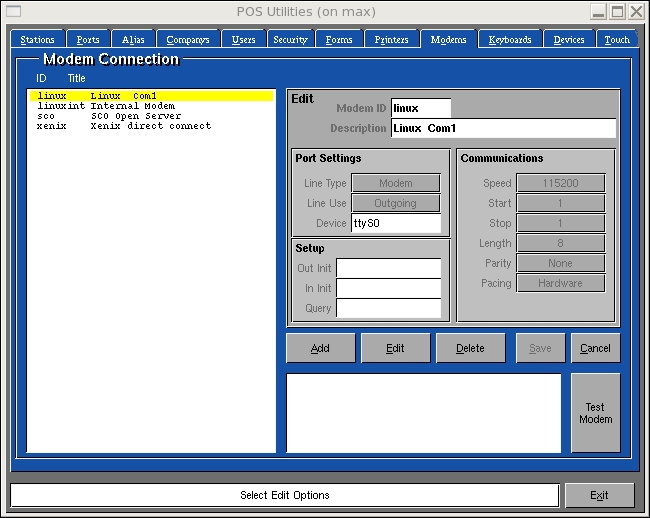Viewport: 650px width, 518px height.
Task: Click the Out Init field
Action: point(388,268)
